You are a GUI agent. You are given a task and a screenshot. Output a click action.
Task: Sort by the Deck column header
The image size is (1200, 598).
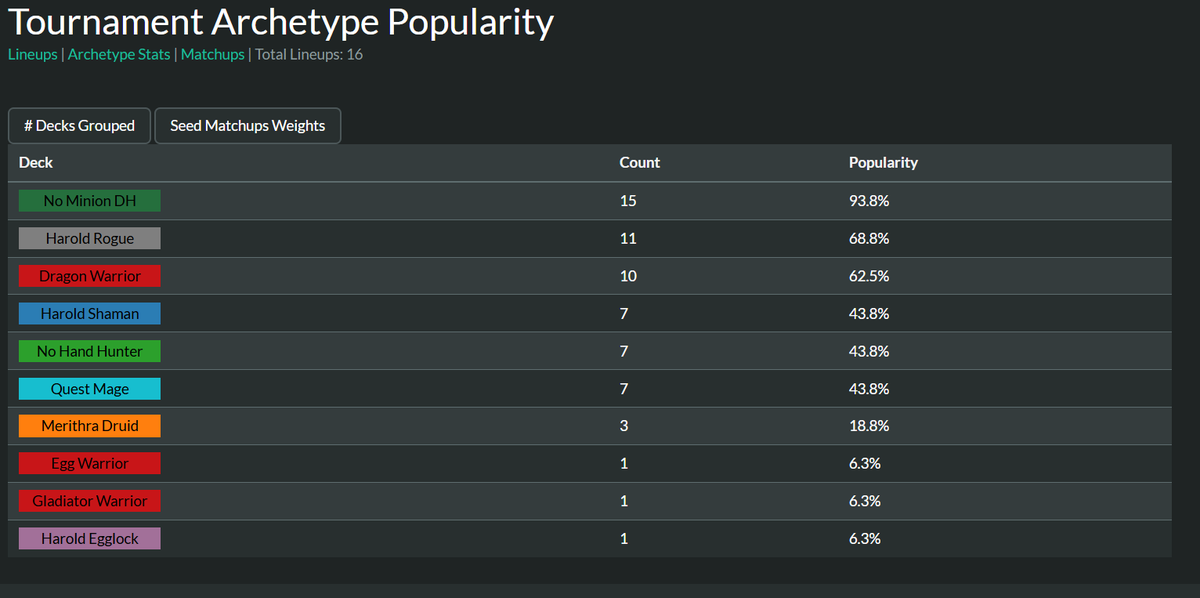[36, 162]
